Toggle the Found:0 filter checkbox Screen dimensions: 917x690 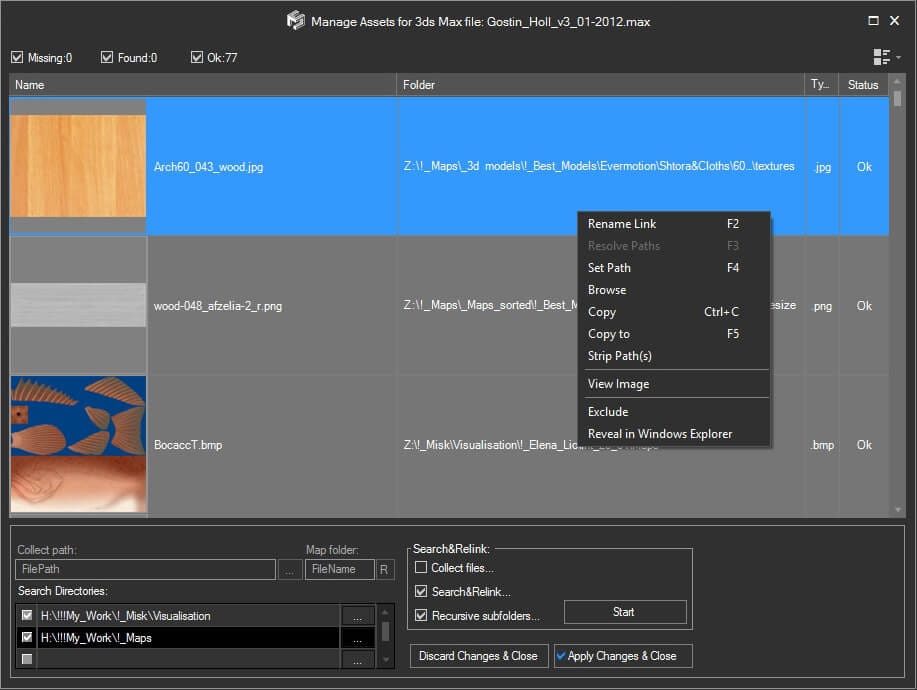[106, 57]
